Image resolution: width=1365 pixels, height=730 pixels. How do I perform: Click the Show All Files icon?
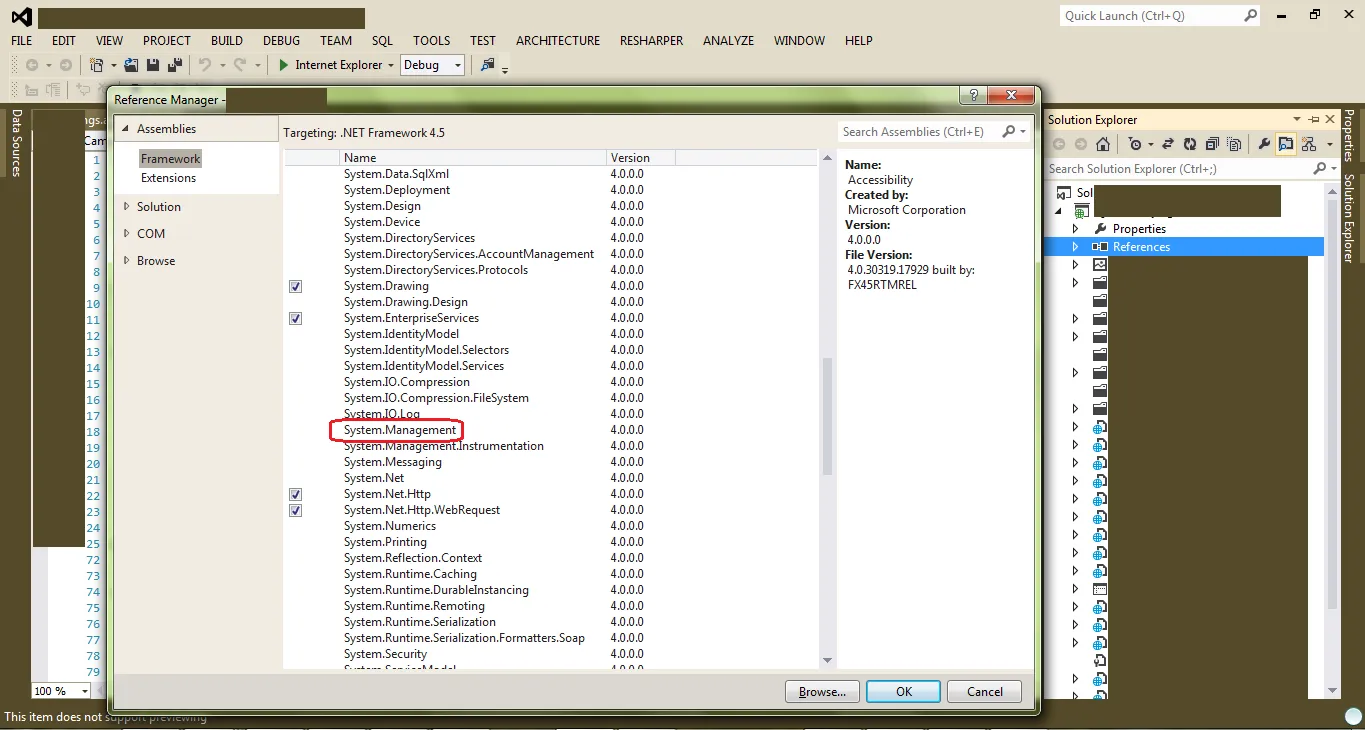1234,144
